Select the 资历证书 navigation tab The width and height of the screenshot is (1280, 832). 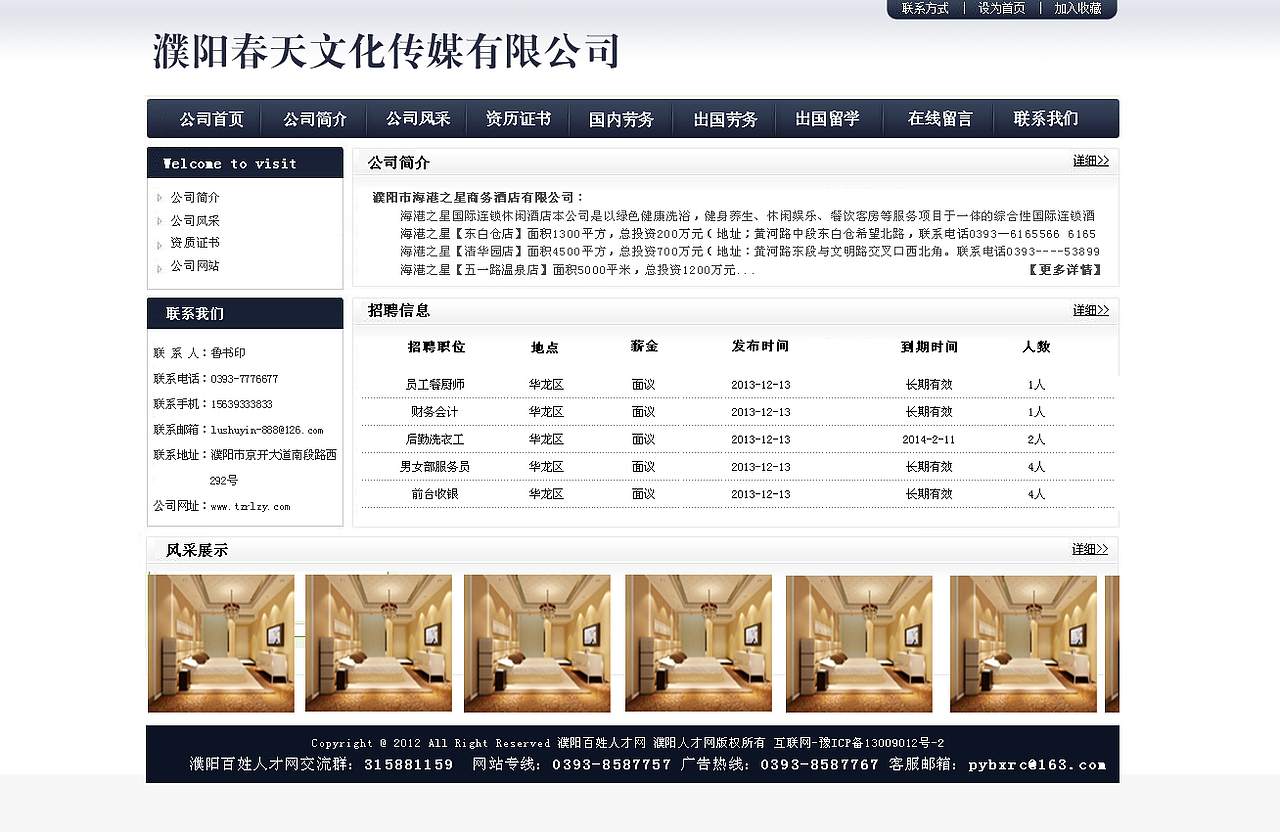[x=519, y=118]
